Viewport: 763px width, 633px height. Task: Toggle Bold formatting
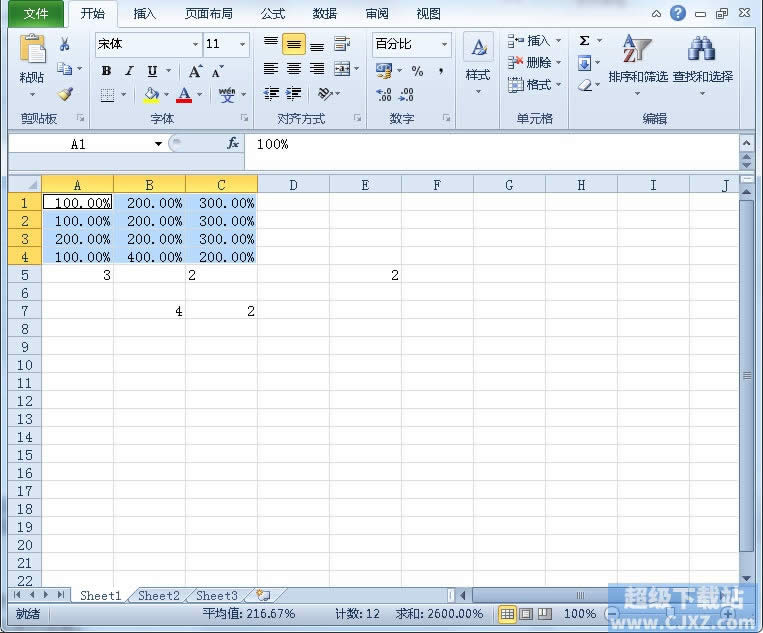pyautogui.click(x=107, y=71)
